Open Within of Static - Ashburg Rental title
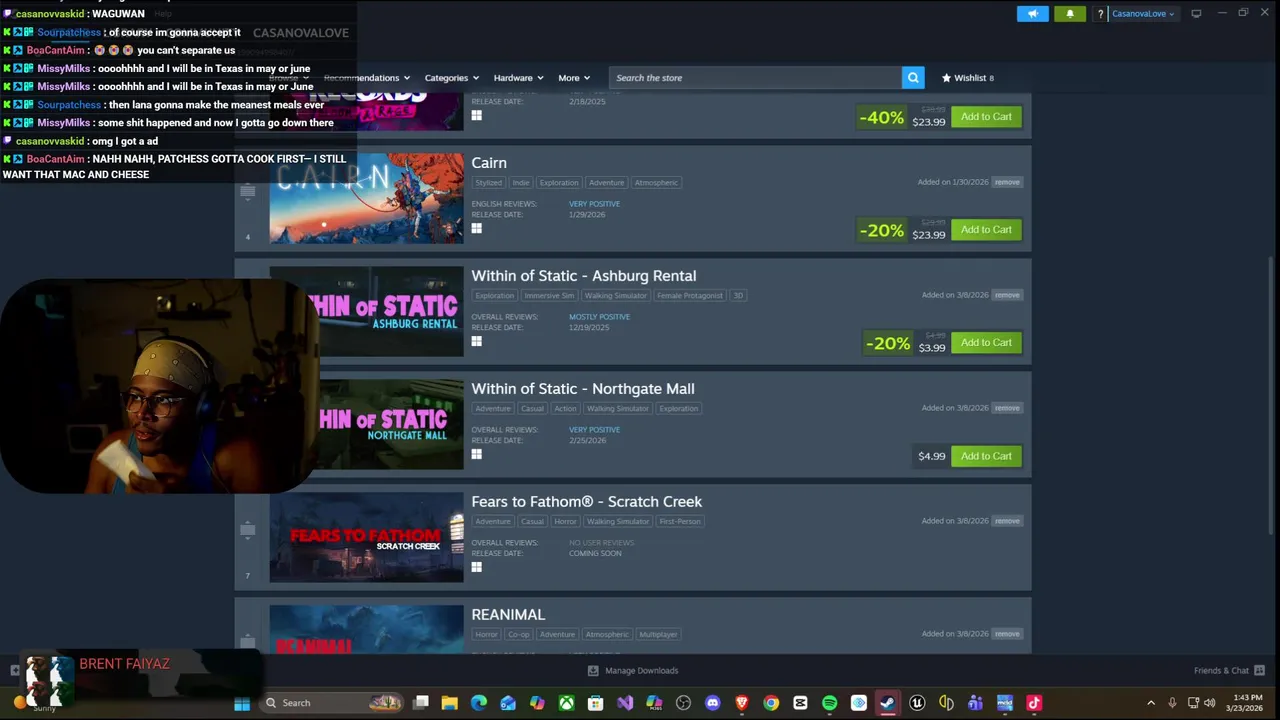The width and height of the screenshot is (1280, 720). click(x=584, y=275)
